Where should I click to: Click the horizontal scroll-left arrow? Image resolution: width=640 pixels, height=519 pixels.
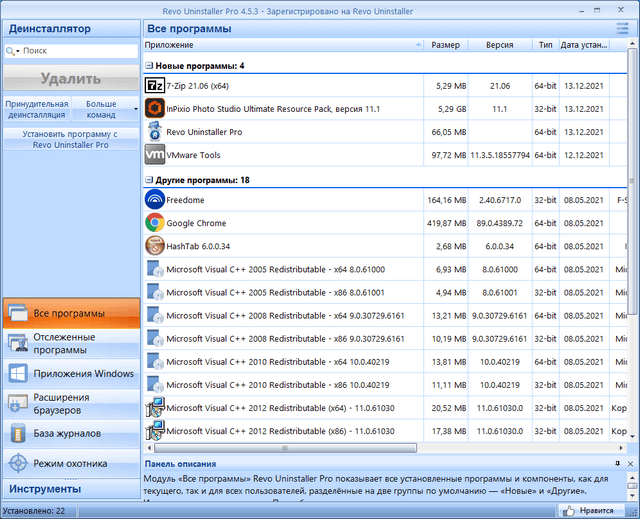point(149,448)
